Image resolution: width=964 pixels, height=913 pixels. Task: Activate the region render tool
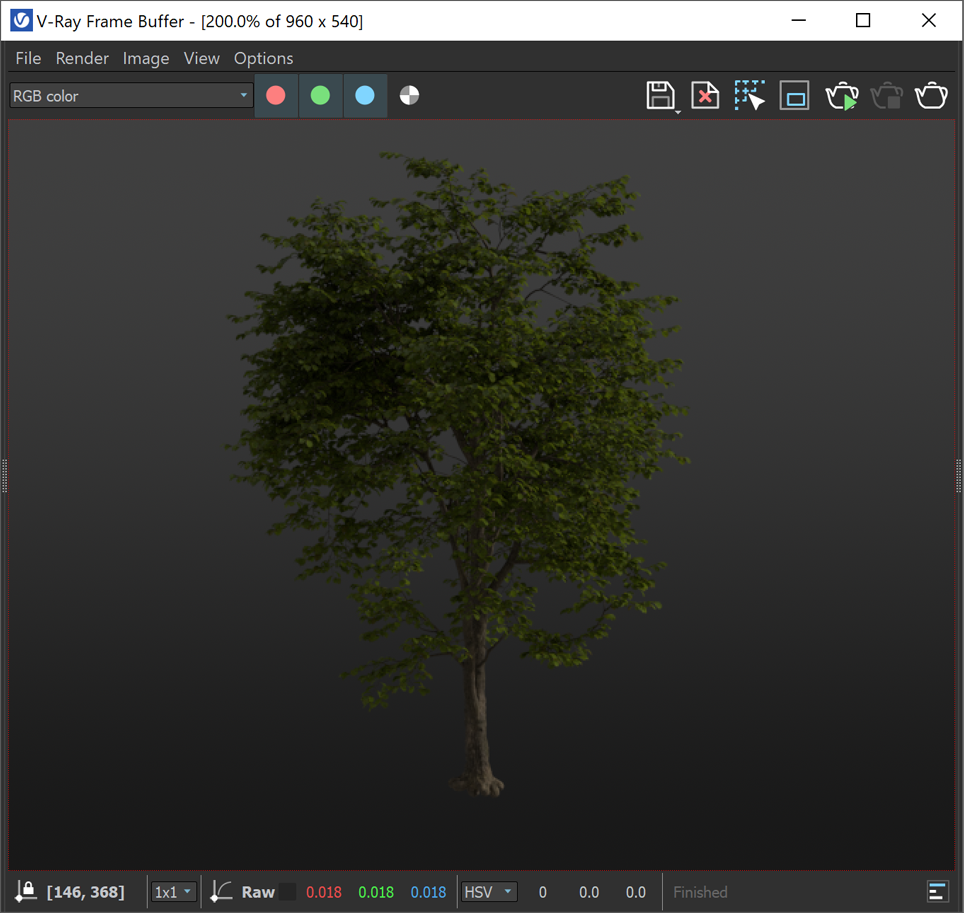click(x=749, y=96)
